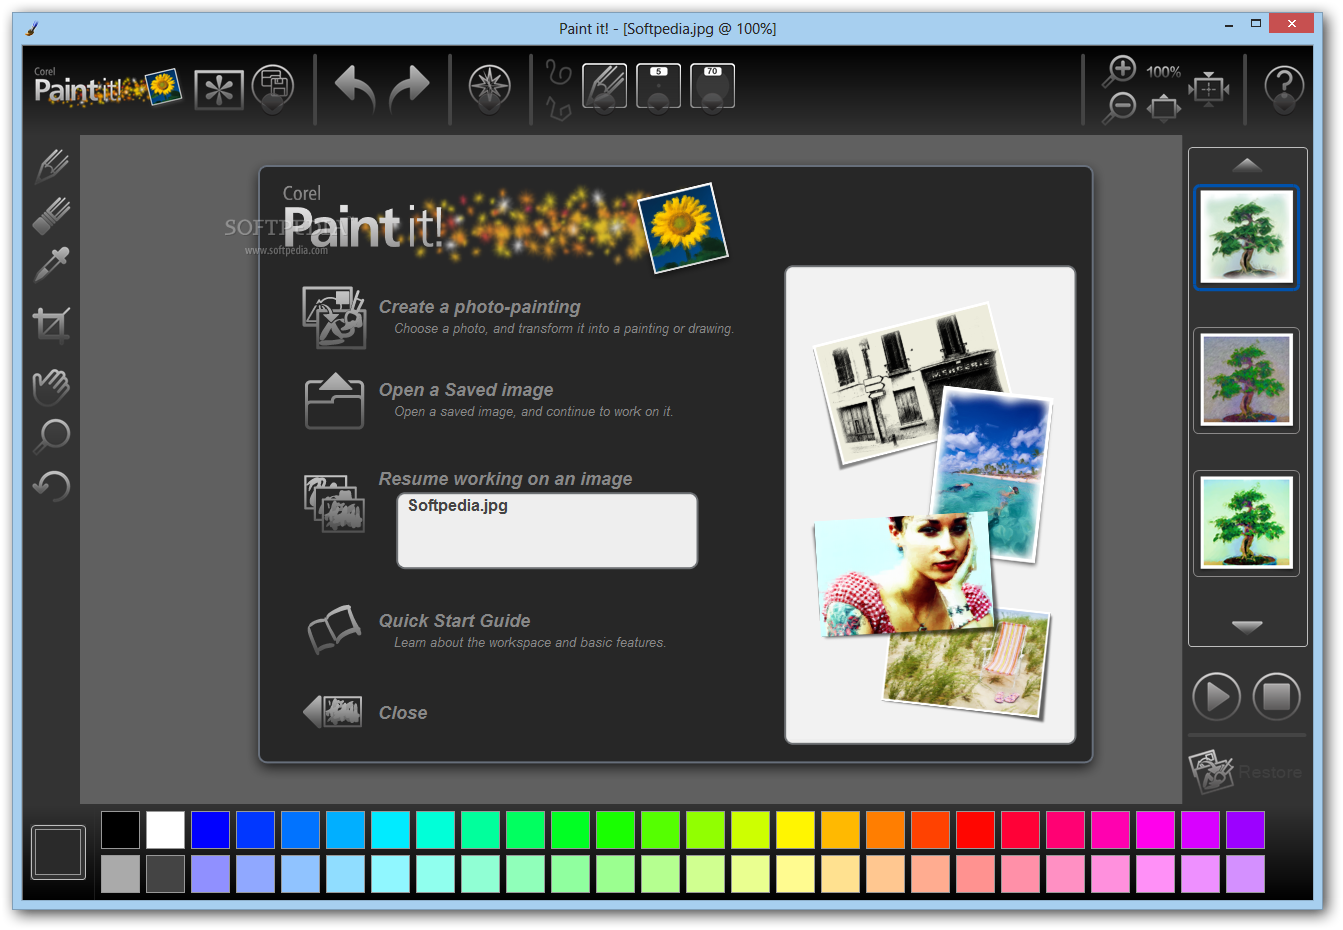Viewport: 1343px width, 930px height.
Task: Click the photo collage preview panel
Action: coord(930,505)
